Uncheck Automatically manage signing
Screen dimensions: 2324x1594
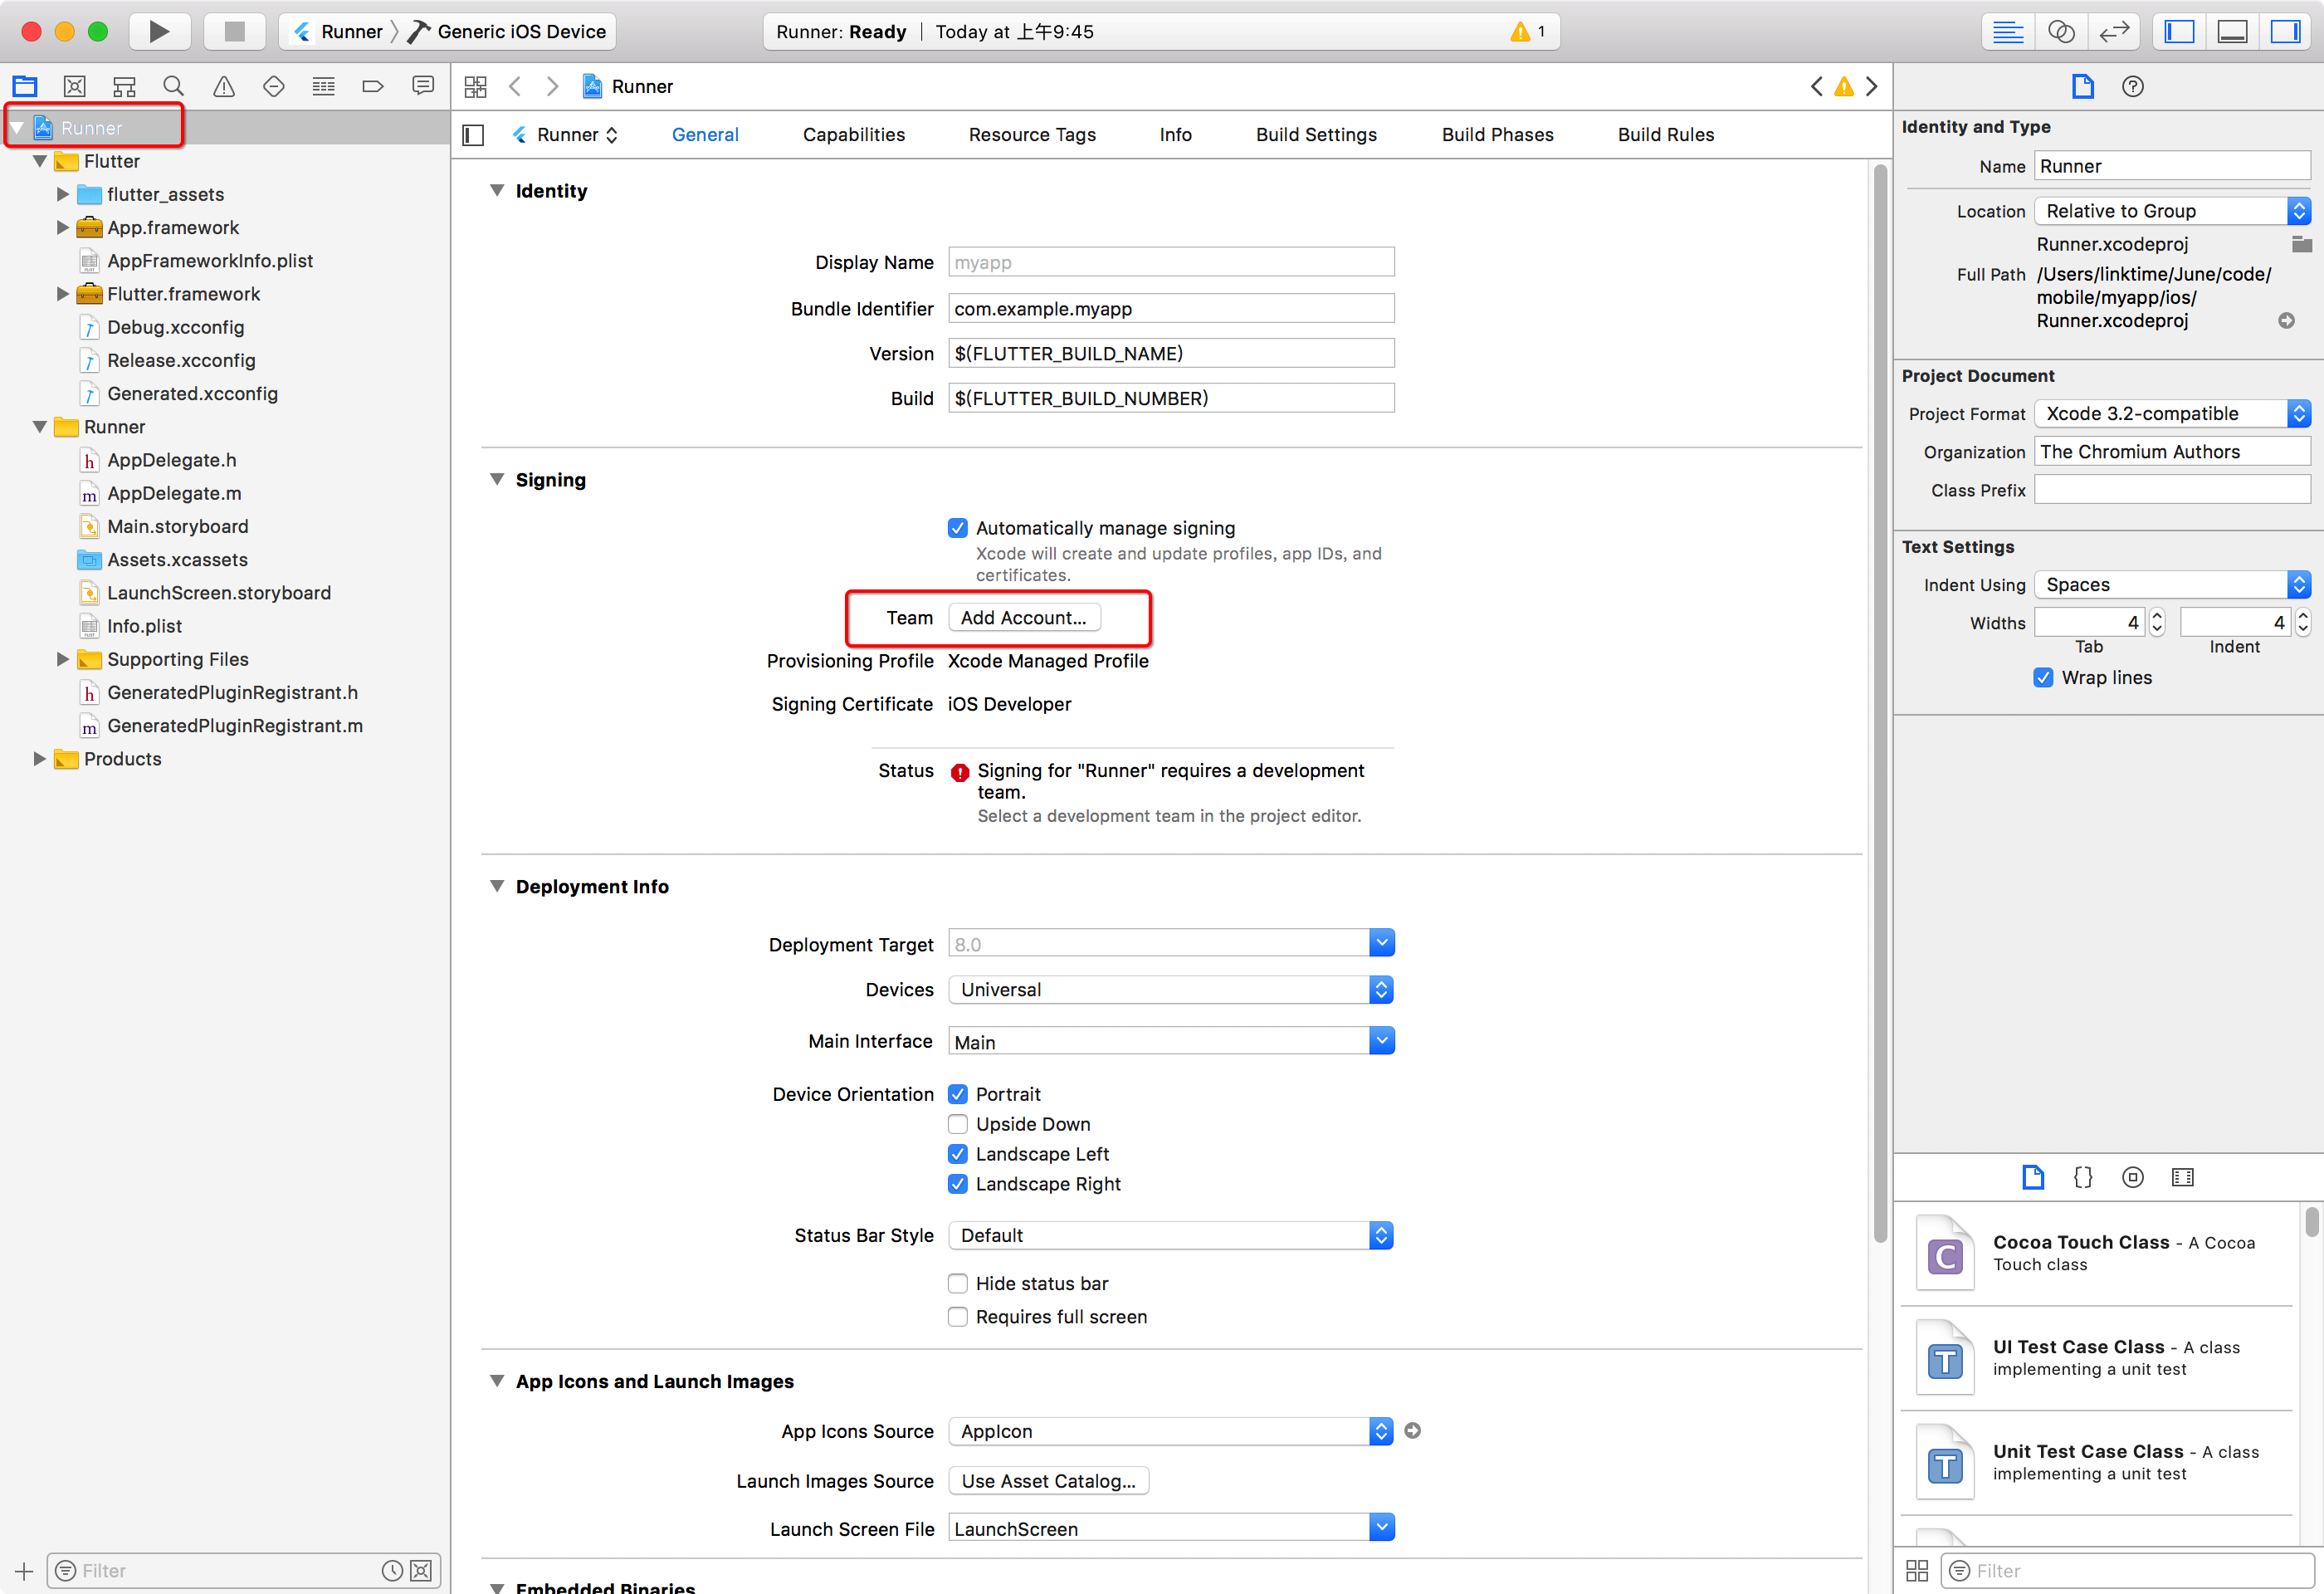[958, 528]
